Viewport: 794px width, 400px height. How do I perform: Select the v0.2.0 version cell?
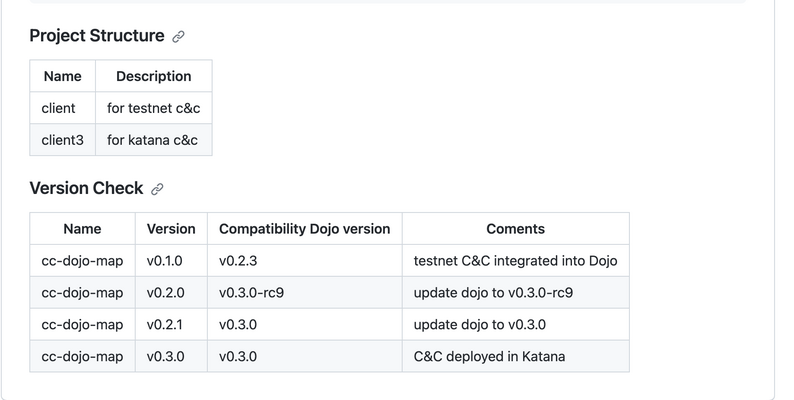pyautogui.click(x=165, y=293)
